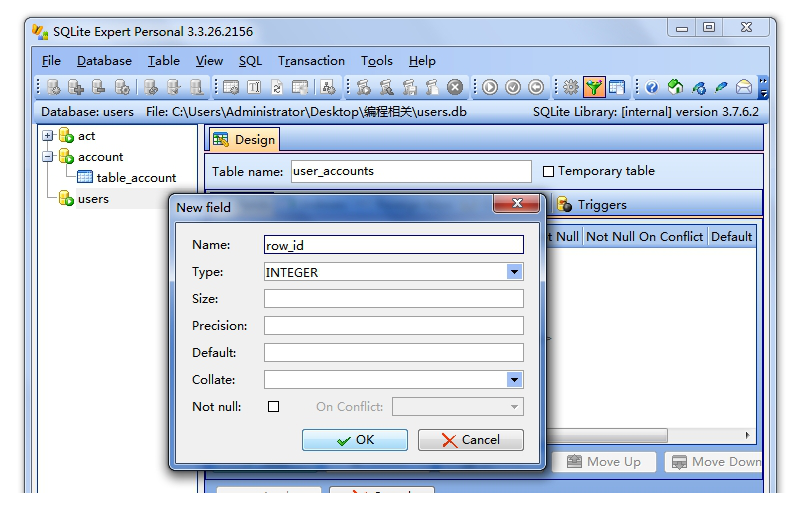The height and width of the screenshot is (512, 800).
Task: Click the Default input field in dialog
Action: coord(394,352)
